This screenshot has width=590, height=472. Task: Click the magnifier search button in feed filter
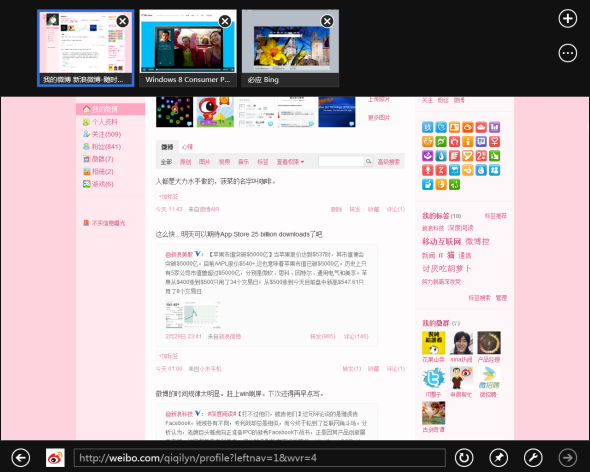coord(368,161)
